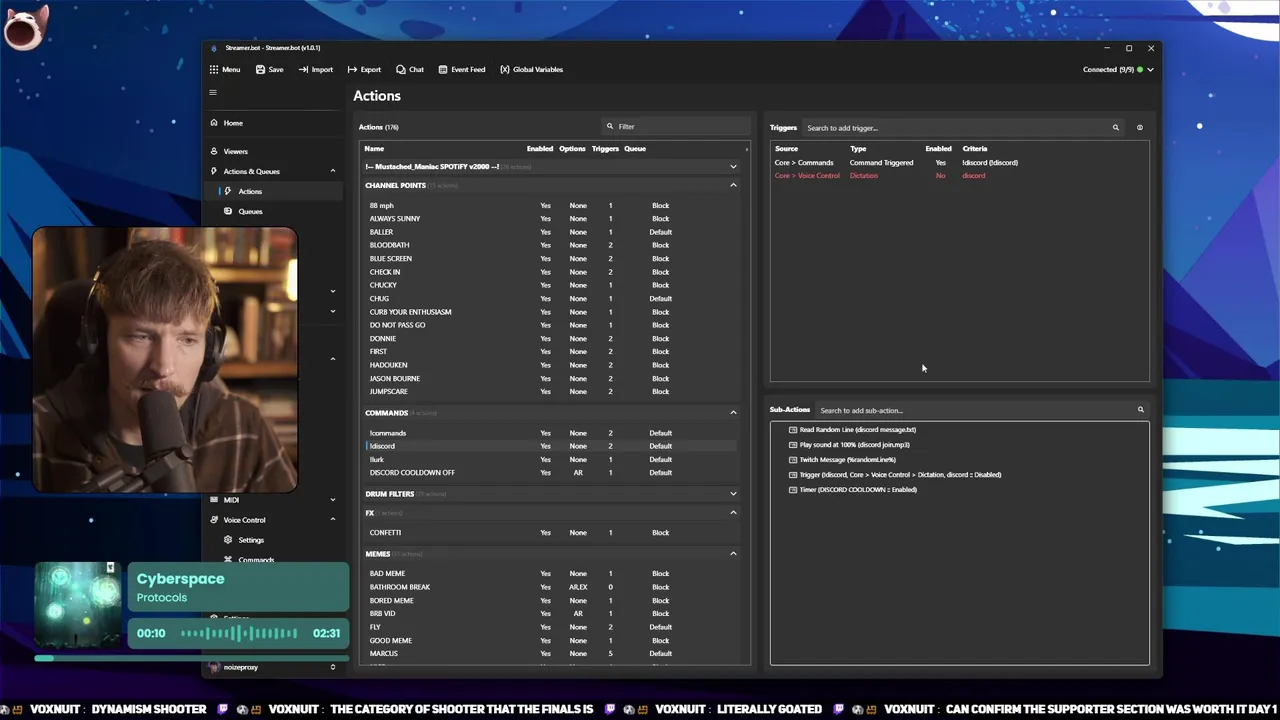1280x720 pixels.
Task: Click the sub-actions search magnifier icon
Action: click(x=1140, y=410)
